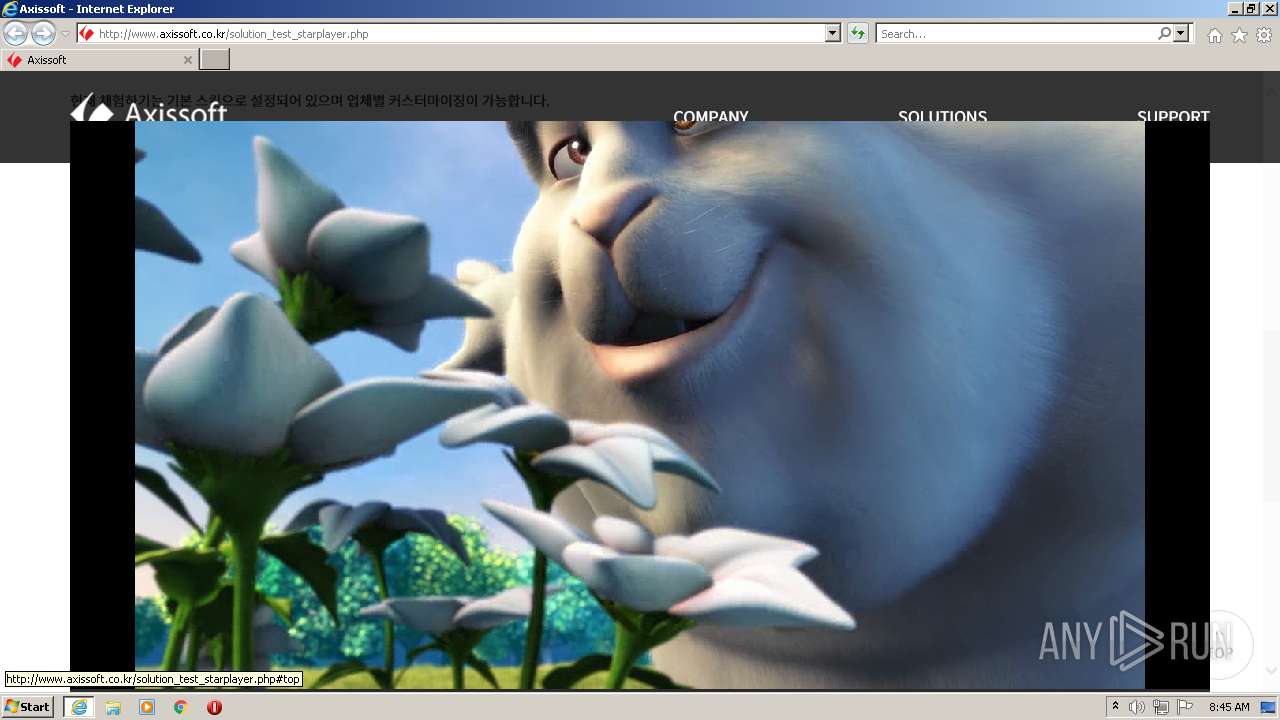
Task: Open a new blank tab
Action: pyautogui.click(x=215, y=60)
